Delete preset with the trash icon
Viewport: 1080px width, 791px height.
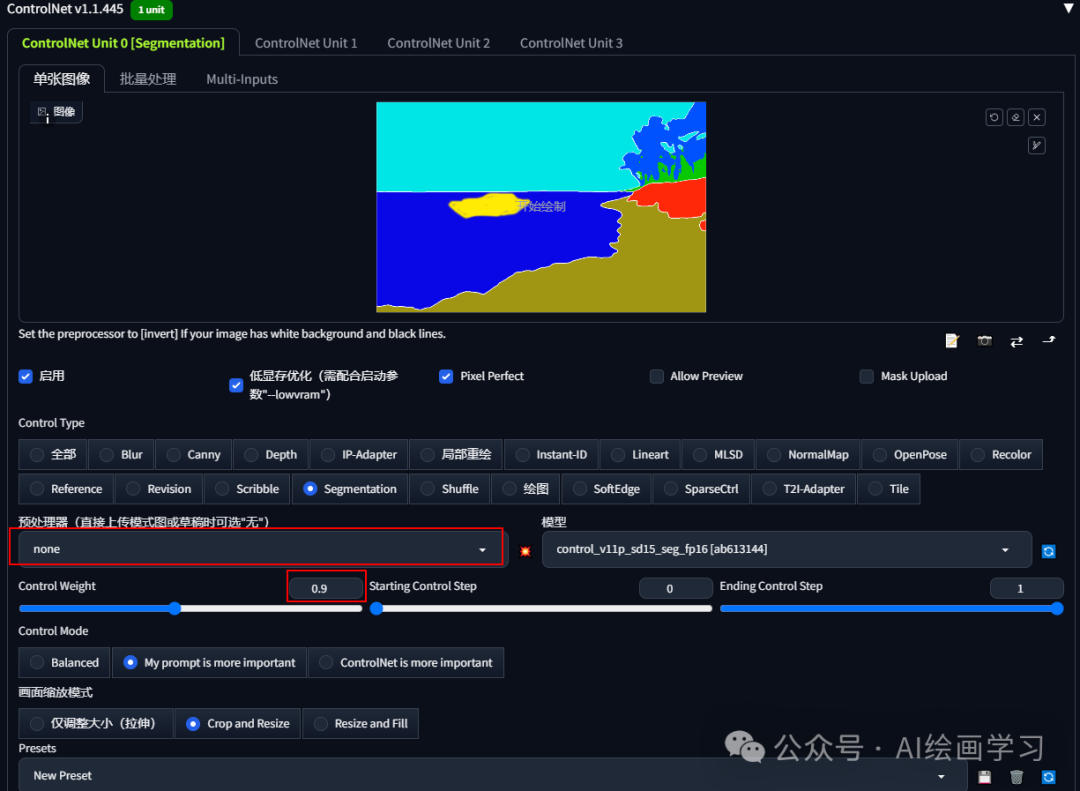pyautogui.click(x=1016, y=777)
